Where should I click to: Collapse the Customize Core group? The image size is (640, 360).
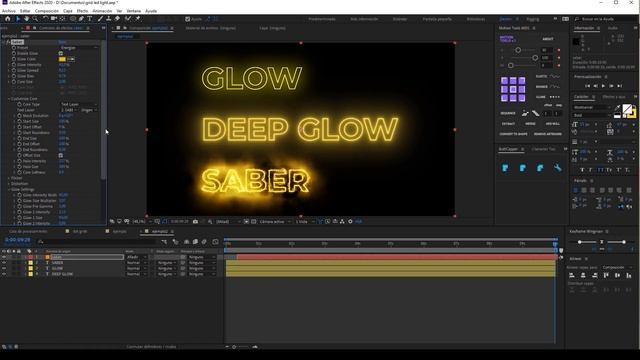(9, 98)
